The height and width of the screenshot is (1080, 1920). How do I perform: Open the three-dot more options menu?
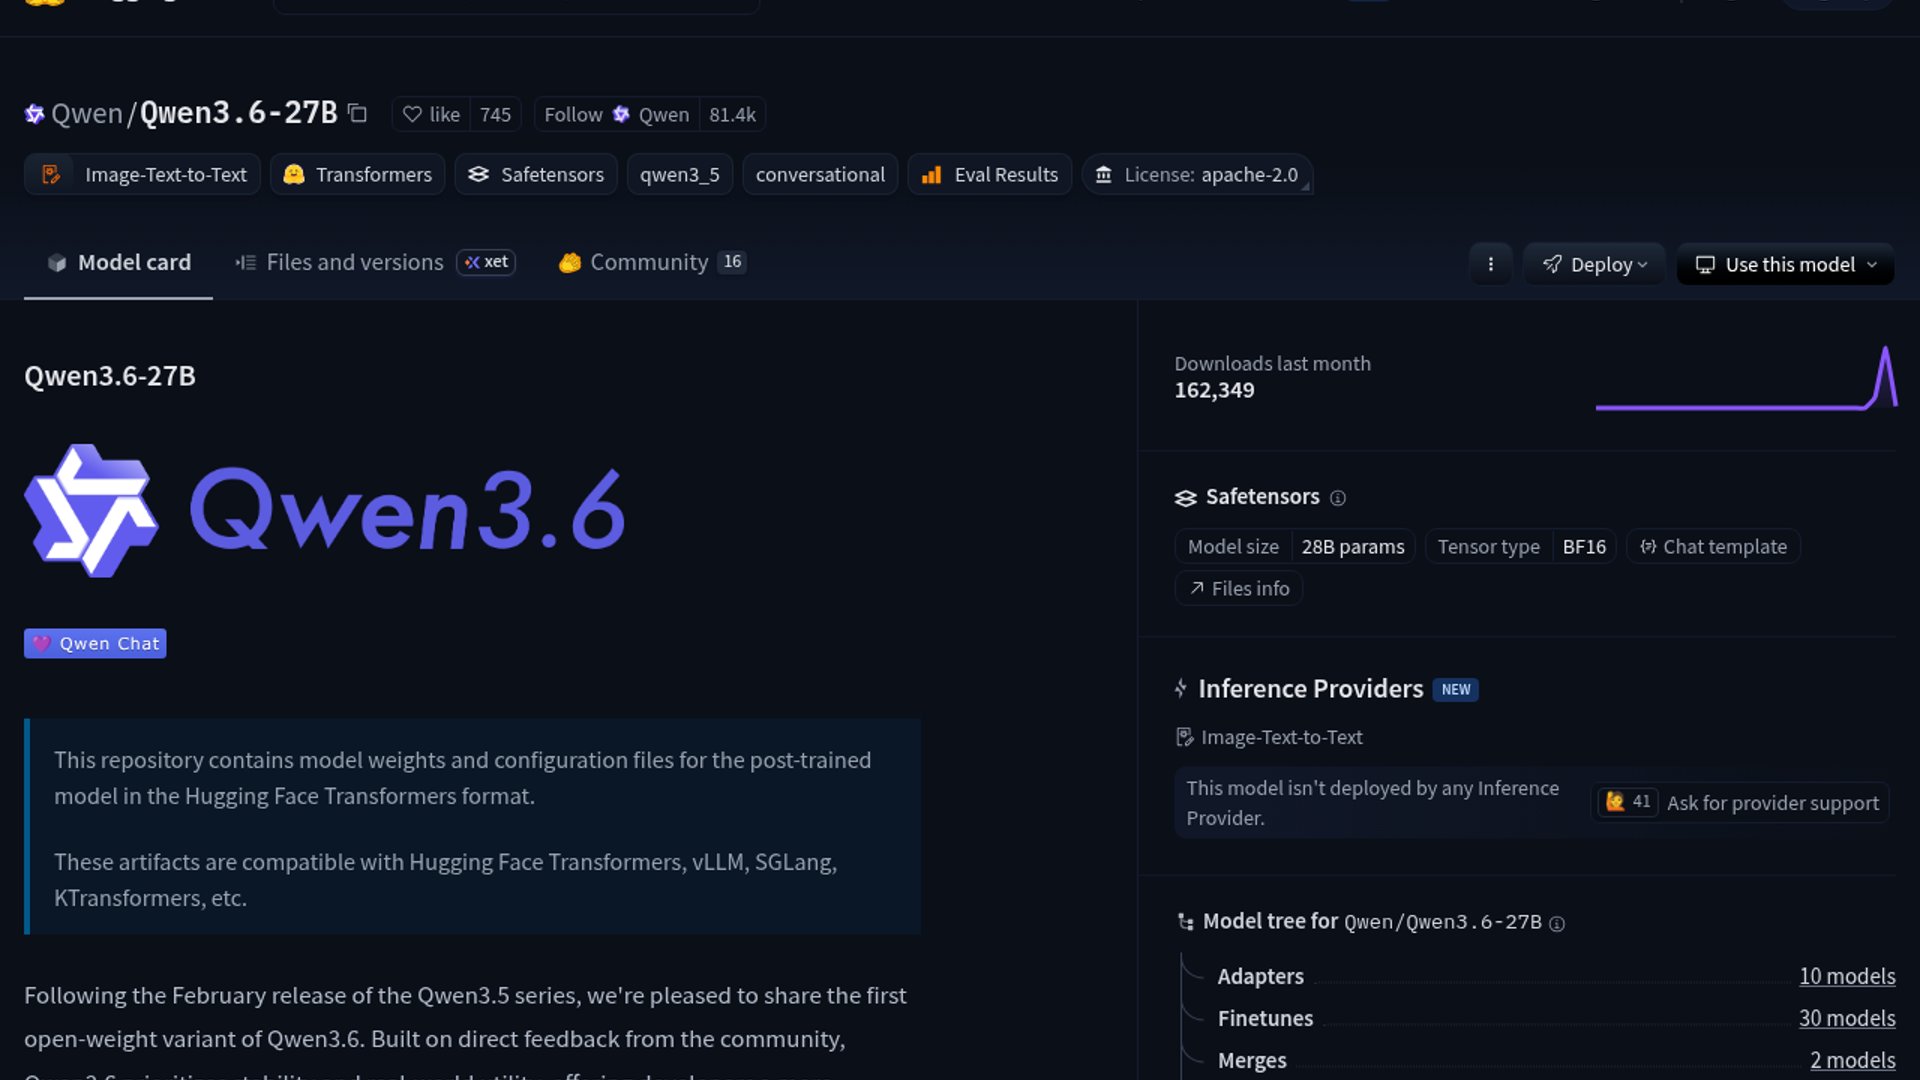click(1490, 264)
